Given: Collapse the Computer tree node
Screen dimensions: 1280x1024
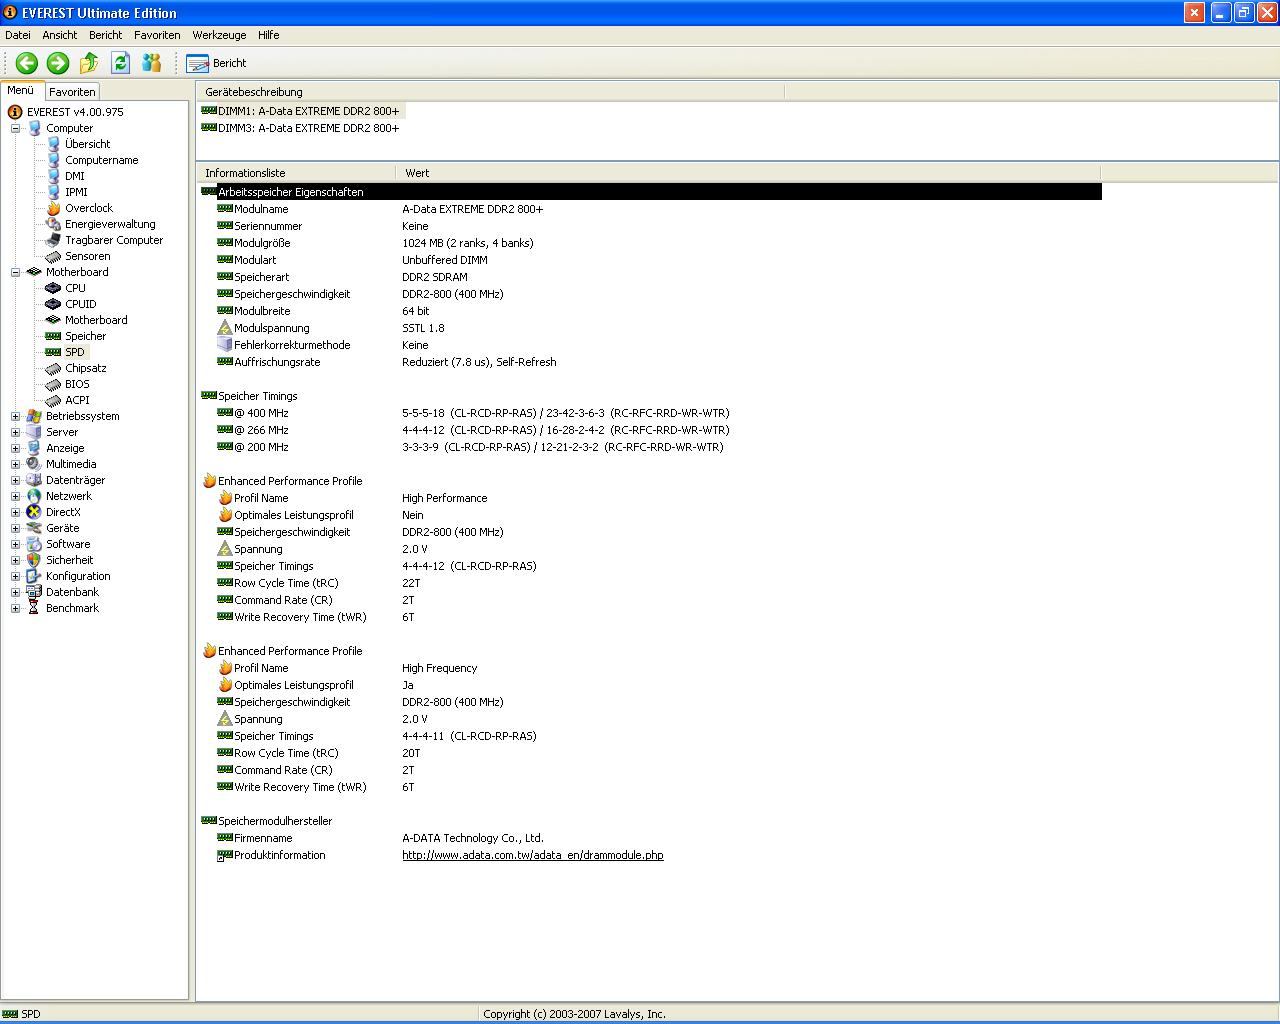Looking at the screenshot, I should pyautogui.click(x=15, y=128).
